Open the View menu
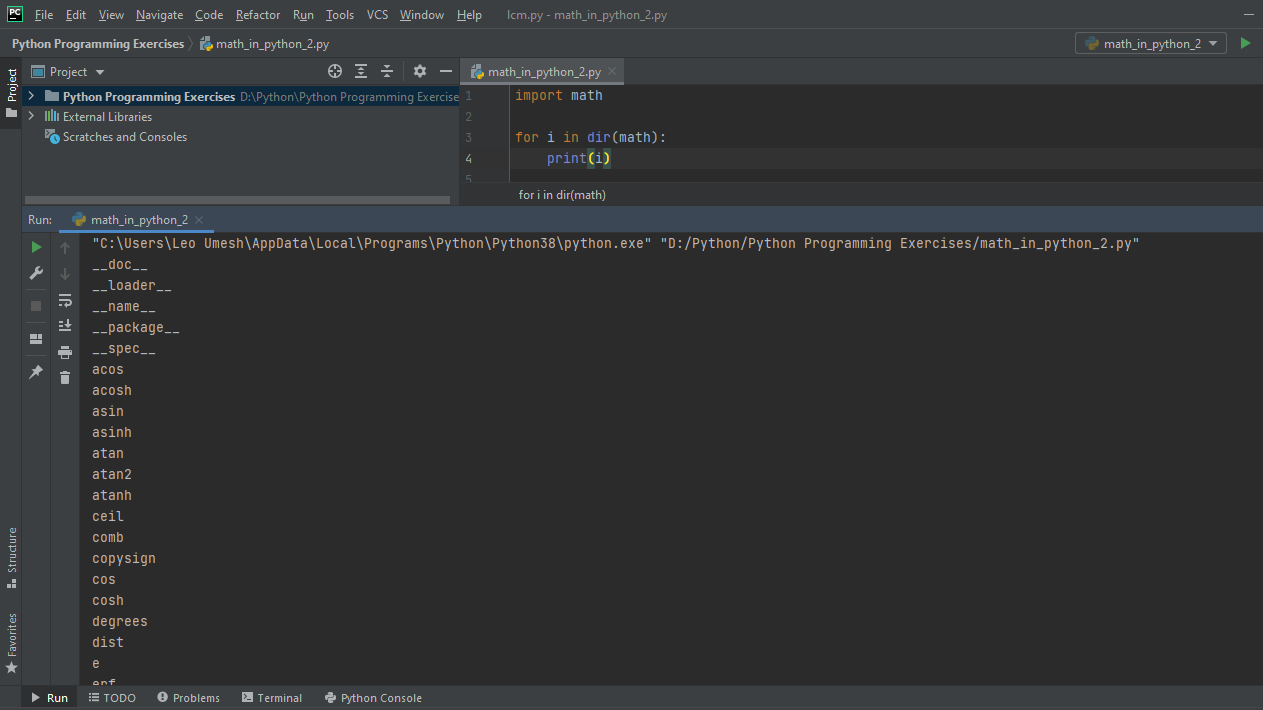This screenshot has width=1263, height=710. [111, 15]
